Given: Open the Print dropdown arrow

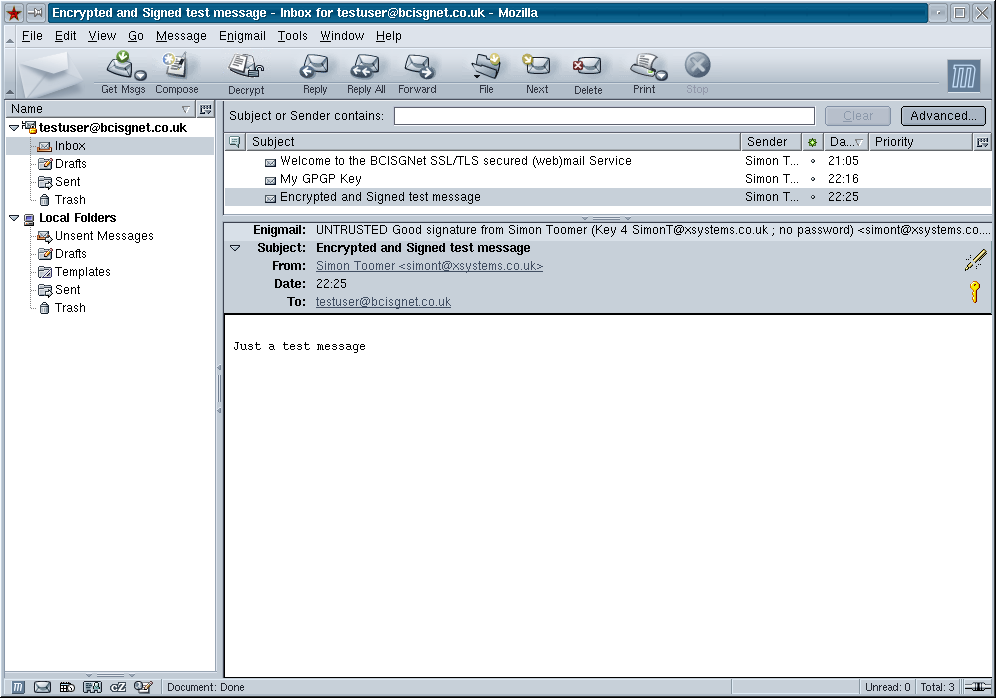Looking at the screenshot, I should tap(662, 76).
